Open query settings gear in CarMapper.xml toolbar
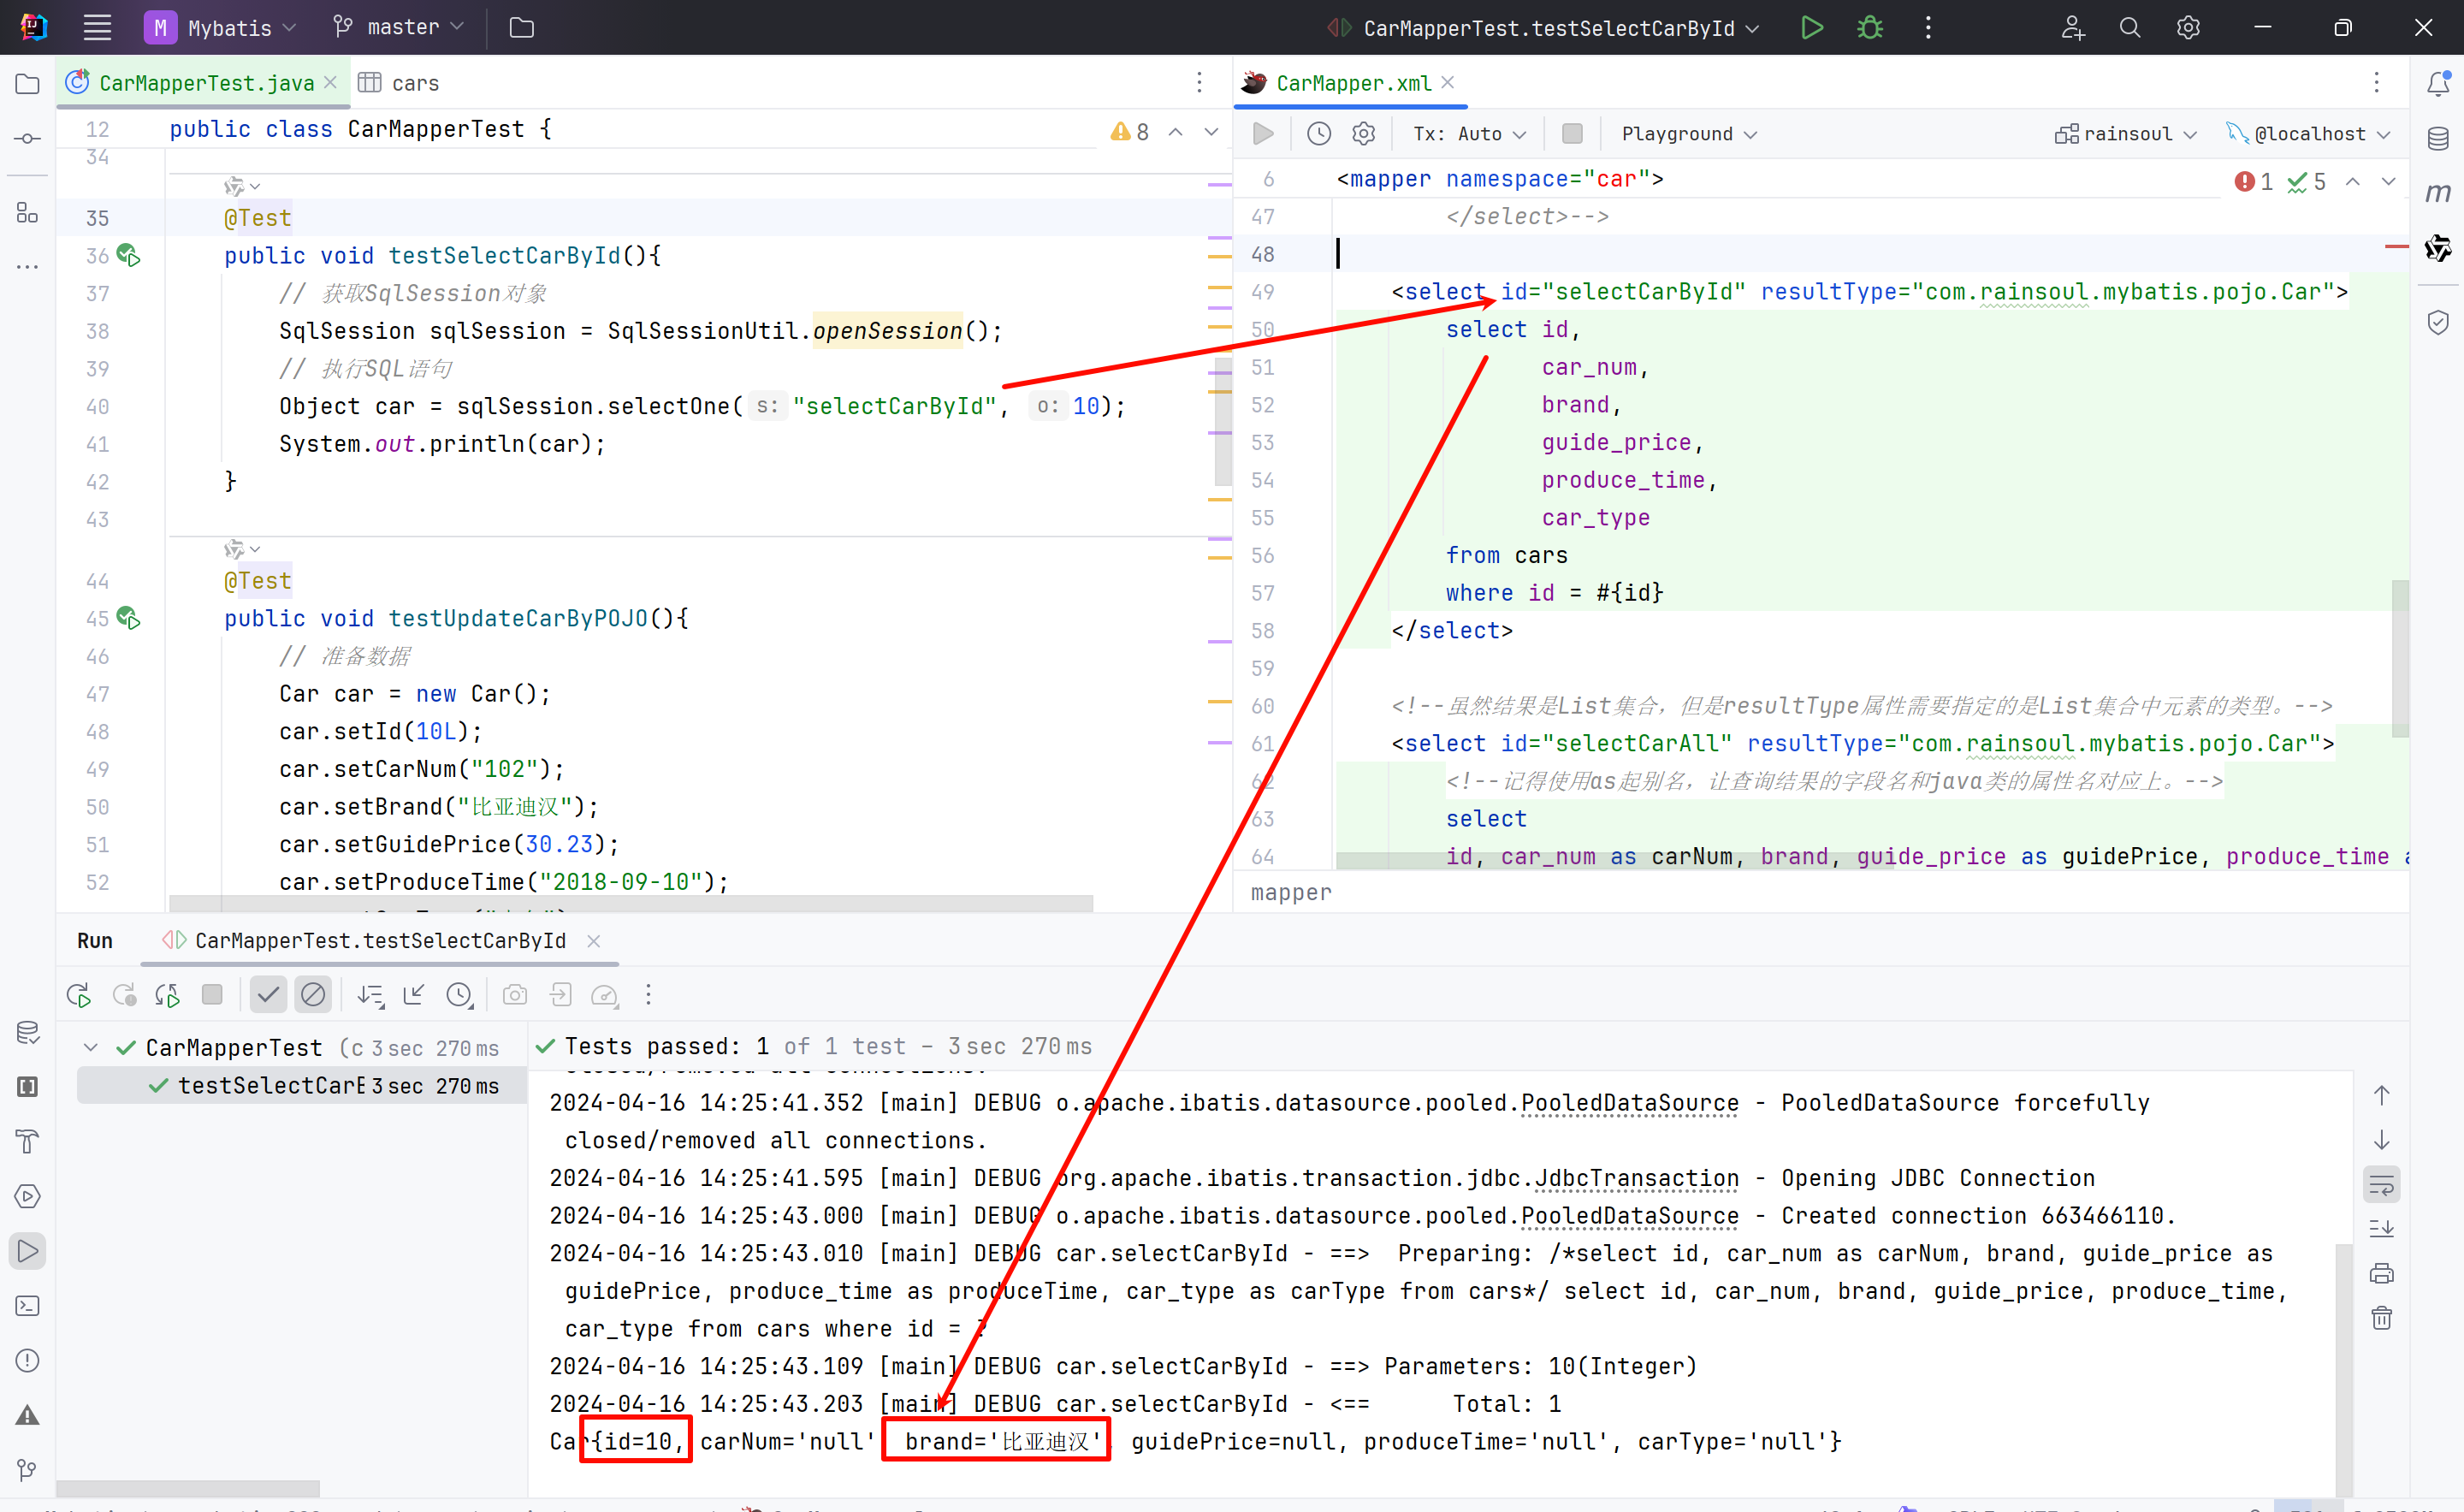 click(1364, 133)
